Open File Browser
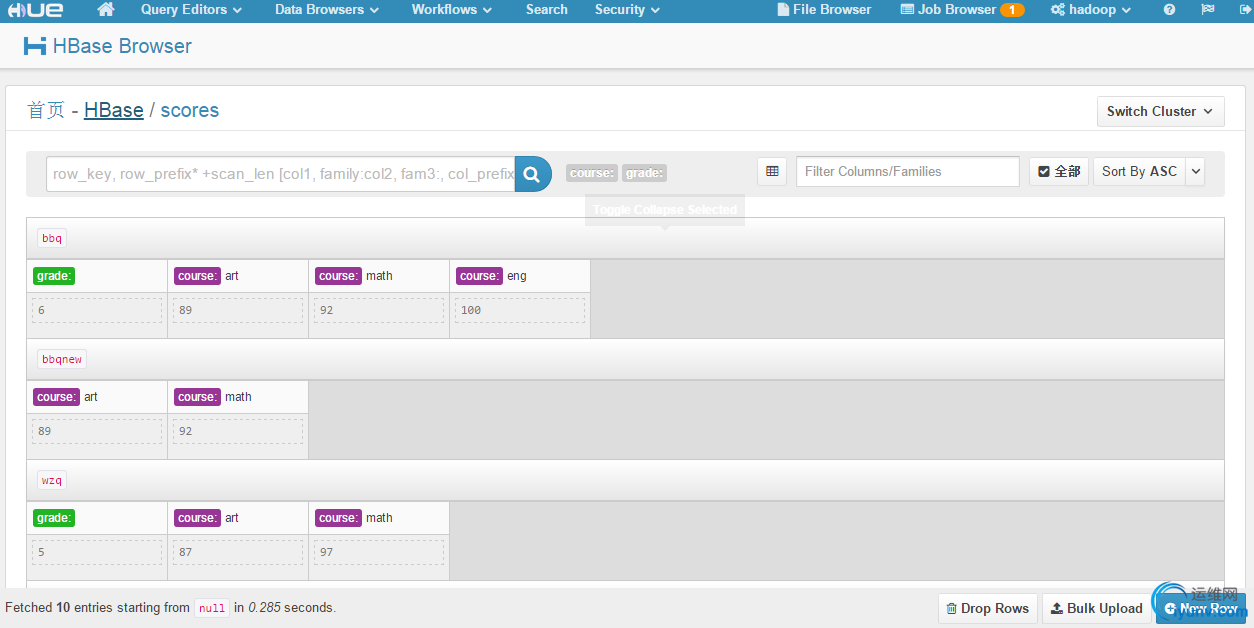 [x=824, y=10]
